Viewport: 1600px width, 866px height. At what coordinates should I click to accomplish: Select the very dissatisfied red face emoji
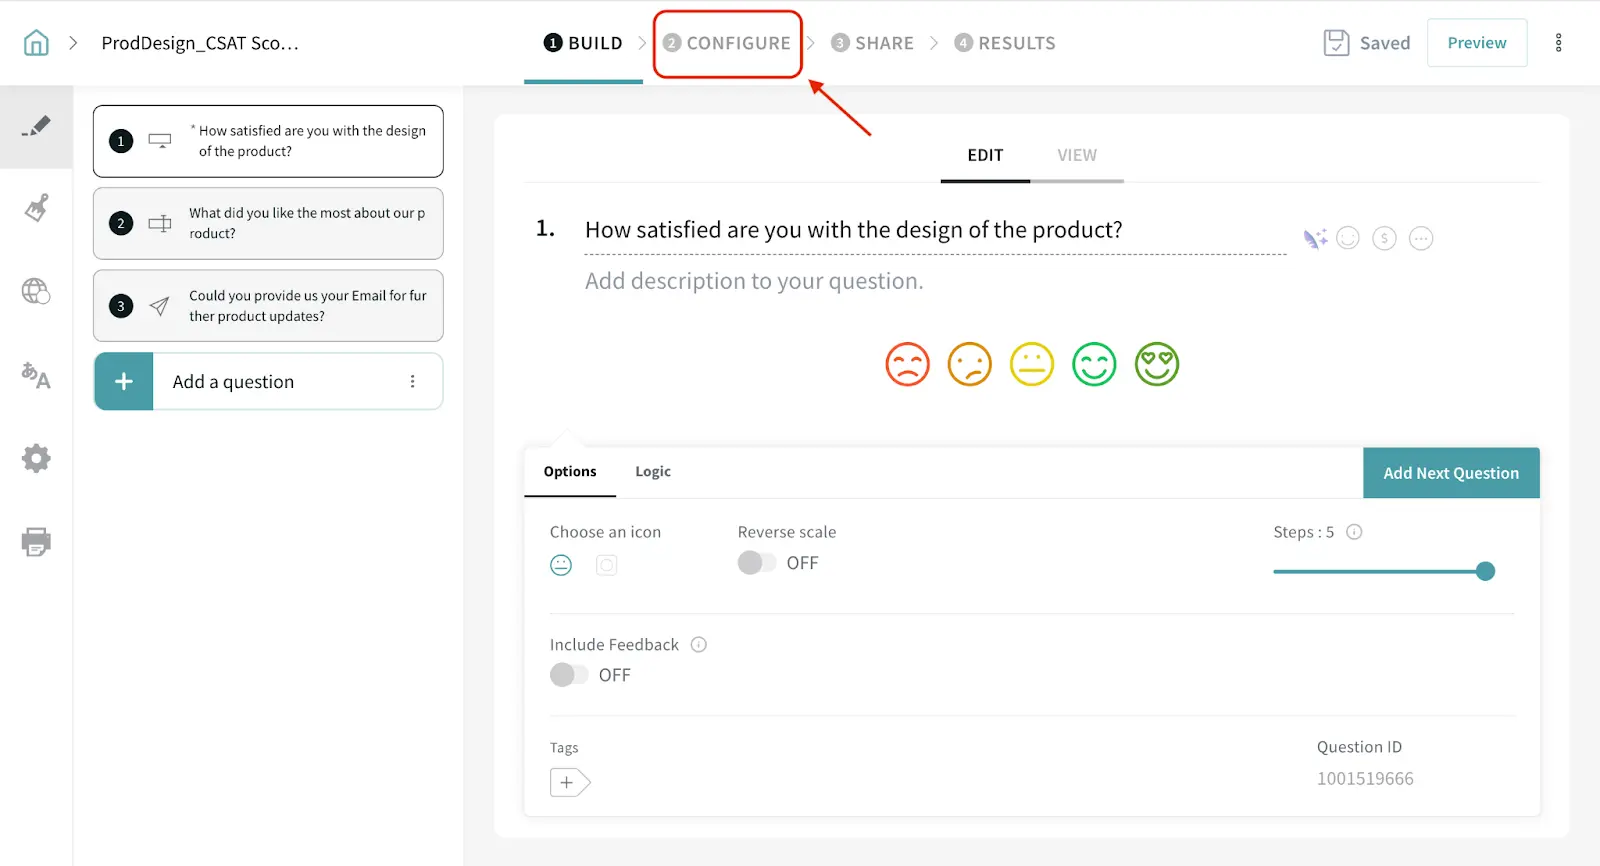[x=907, y=364]
